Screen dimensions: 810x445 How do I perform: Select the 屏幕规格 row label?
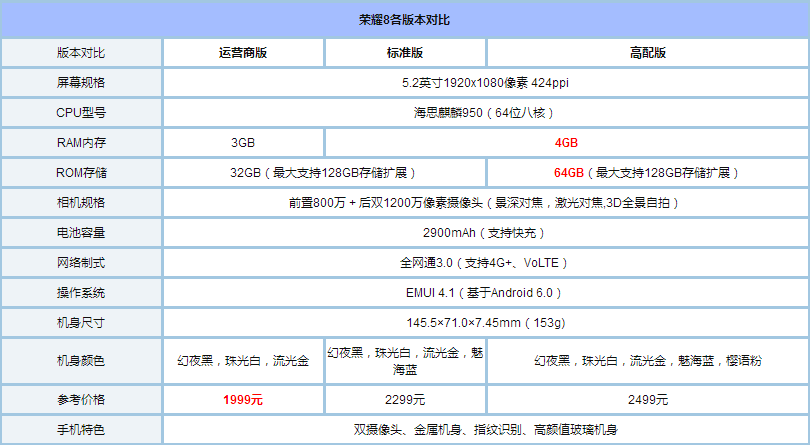pos(81,83)
